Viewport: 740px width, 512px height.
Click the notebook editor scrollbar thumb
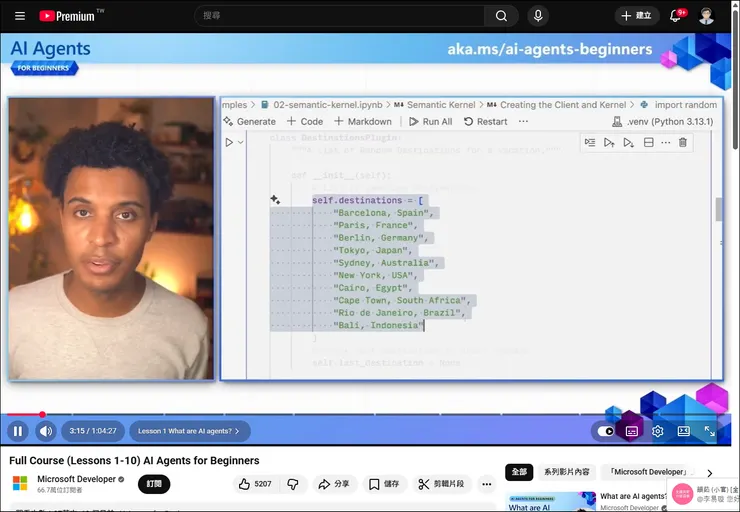pos(719,210)
